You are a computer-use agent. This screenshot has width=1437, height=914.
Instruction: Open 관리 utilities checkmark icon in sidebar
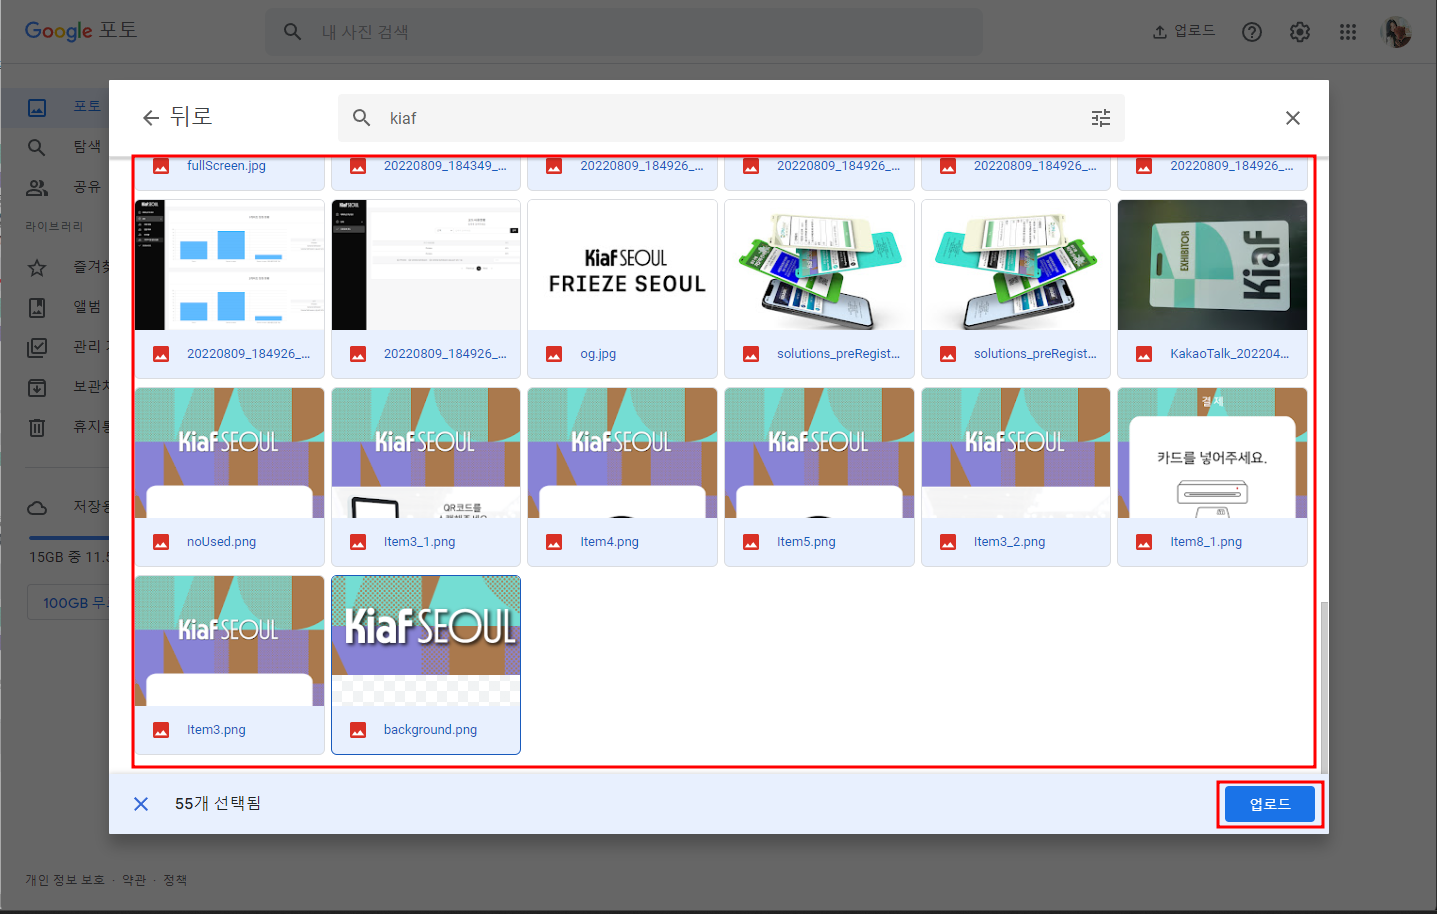[x=37, y=347]
